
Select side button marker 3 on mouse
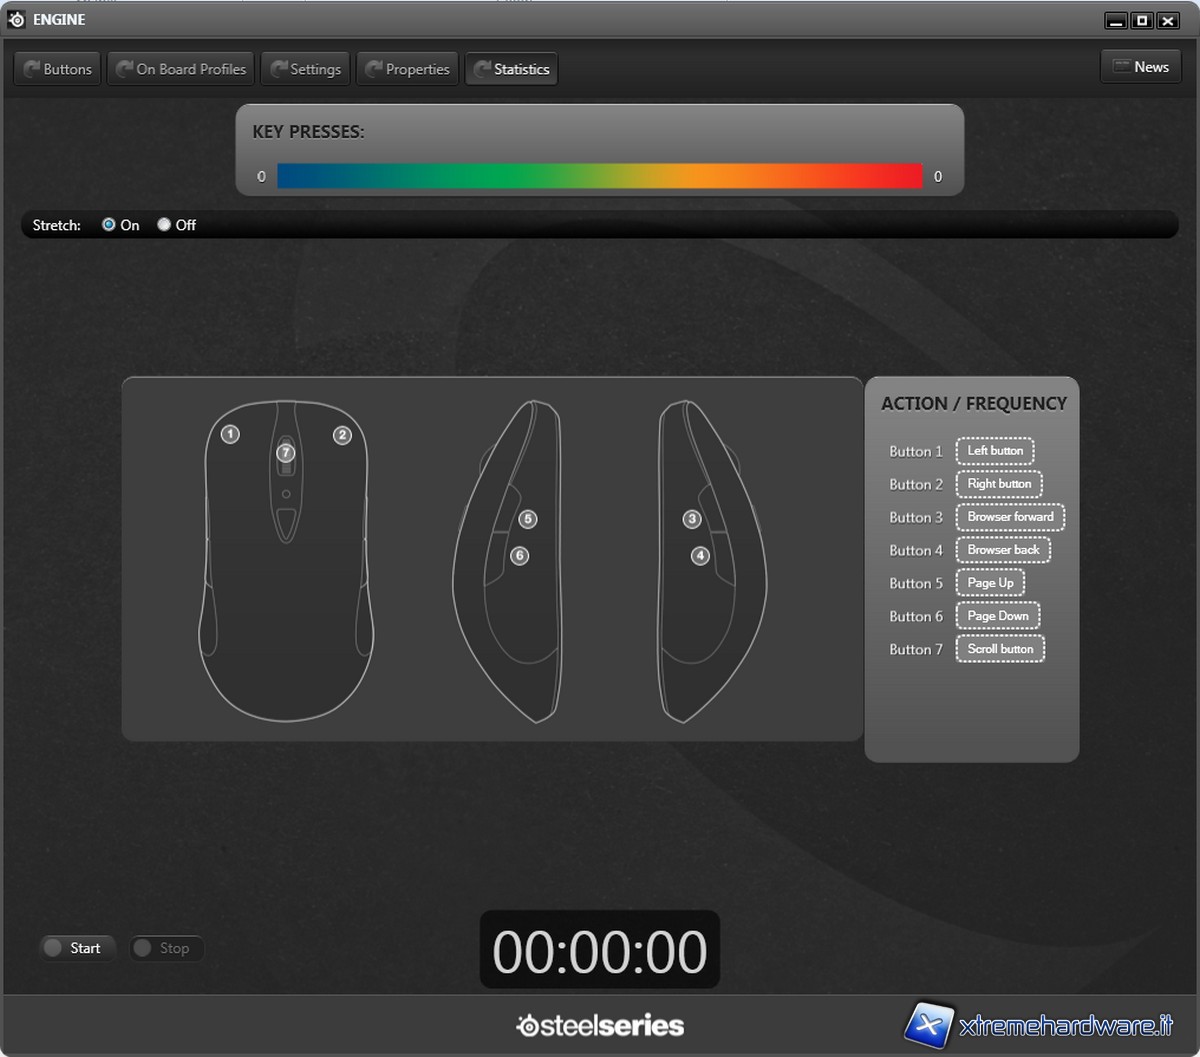click(x=691, y=519)
